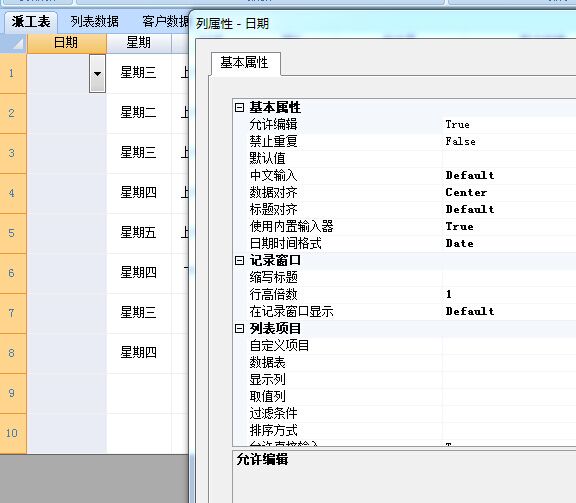Click the empty value field of 默认值

coord(509,158)
